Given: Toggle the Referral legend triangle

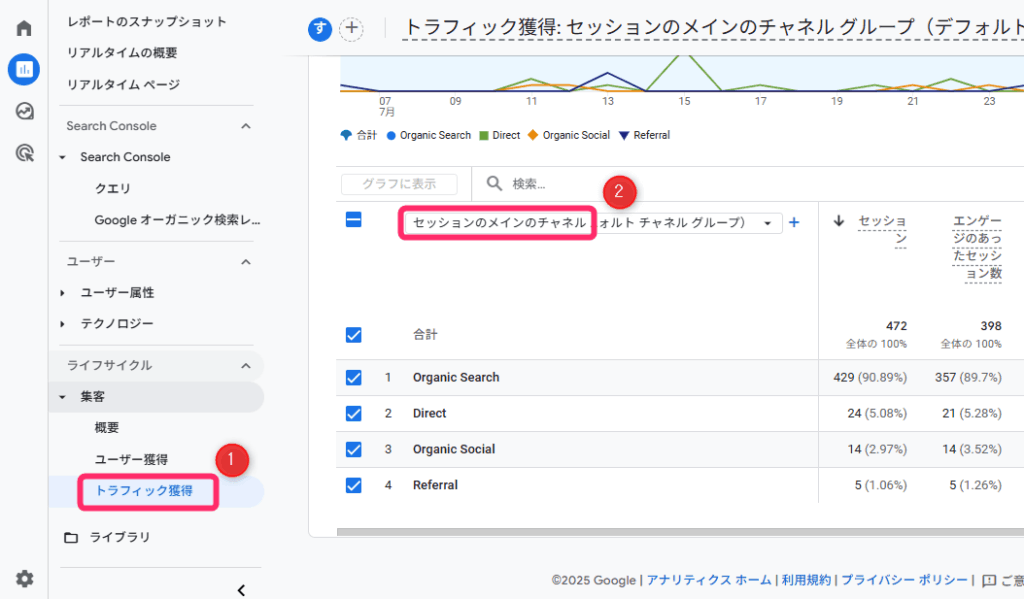Looking at the screenshot, I should (624, 136).
